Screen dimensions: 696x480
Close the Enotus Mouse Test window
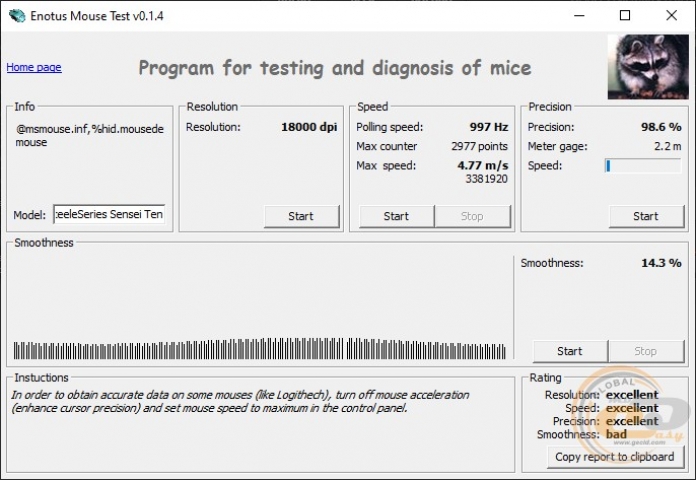tap(672, 16)
